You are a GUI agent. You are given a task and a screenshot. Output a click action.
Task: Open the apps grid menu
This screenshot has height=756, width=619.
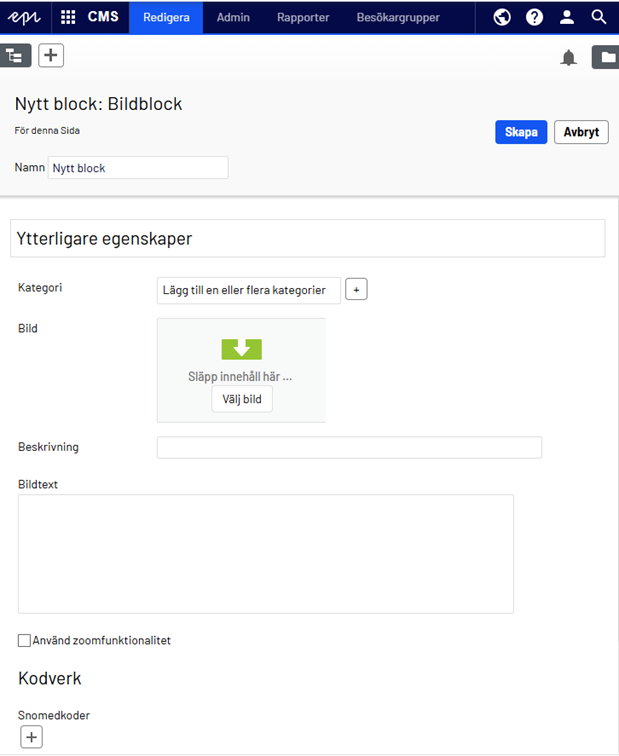pos(68,17)
